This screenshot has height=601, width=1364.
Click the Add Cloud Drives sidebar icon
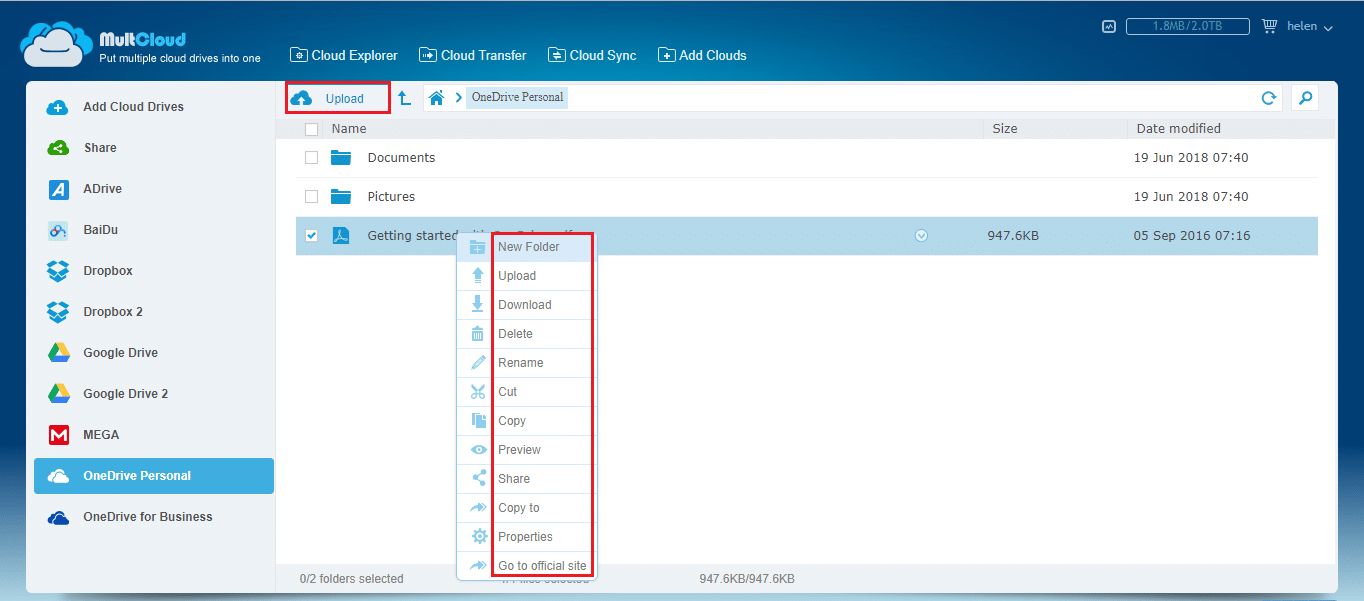point(60,106)
